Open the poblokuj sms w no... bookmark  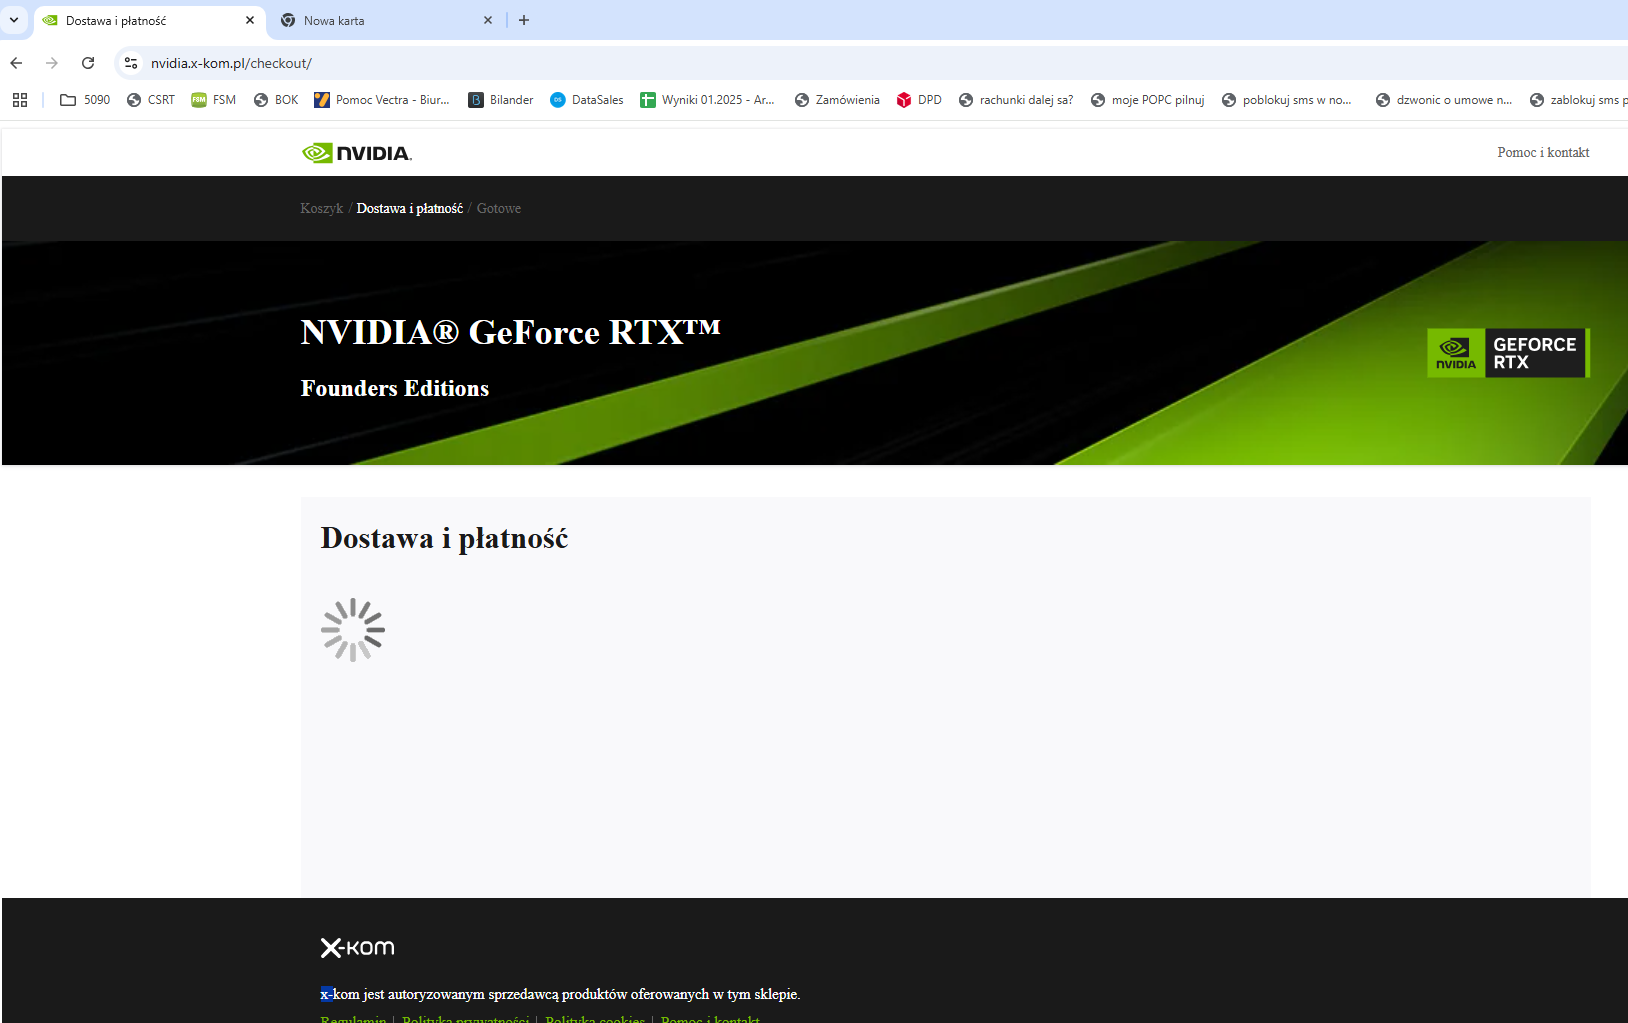pos(1287,100)
